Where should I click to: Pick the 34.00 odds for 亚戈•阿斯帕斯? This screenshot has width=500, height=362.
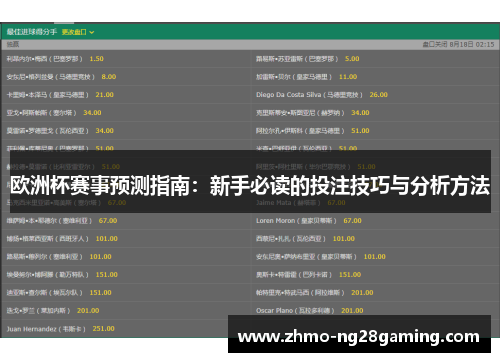pyautogui.click(x=92, y=113)
